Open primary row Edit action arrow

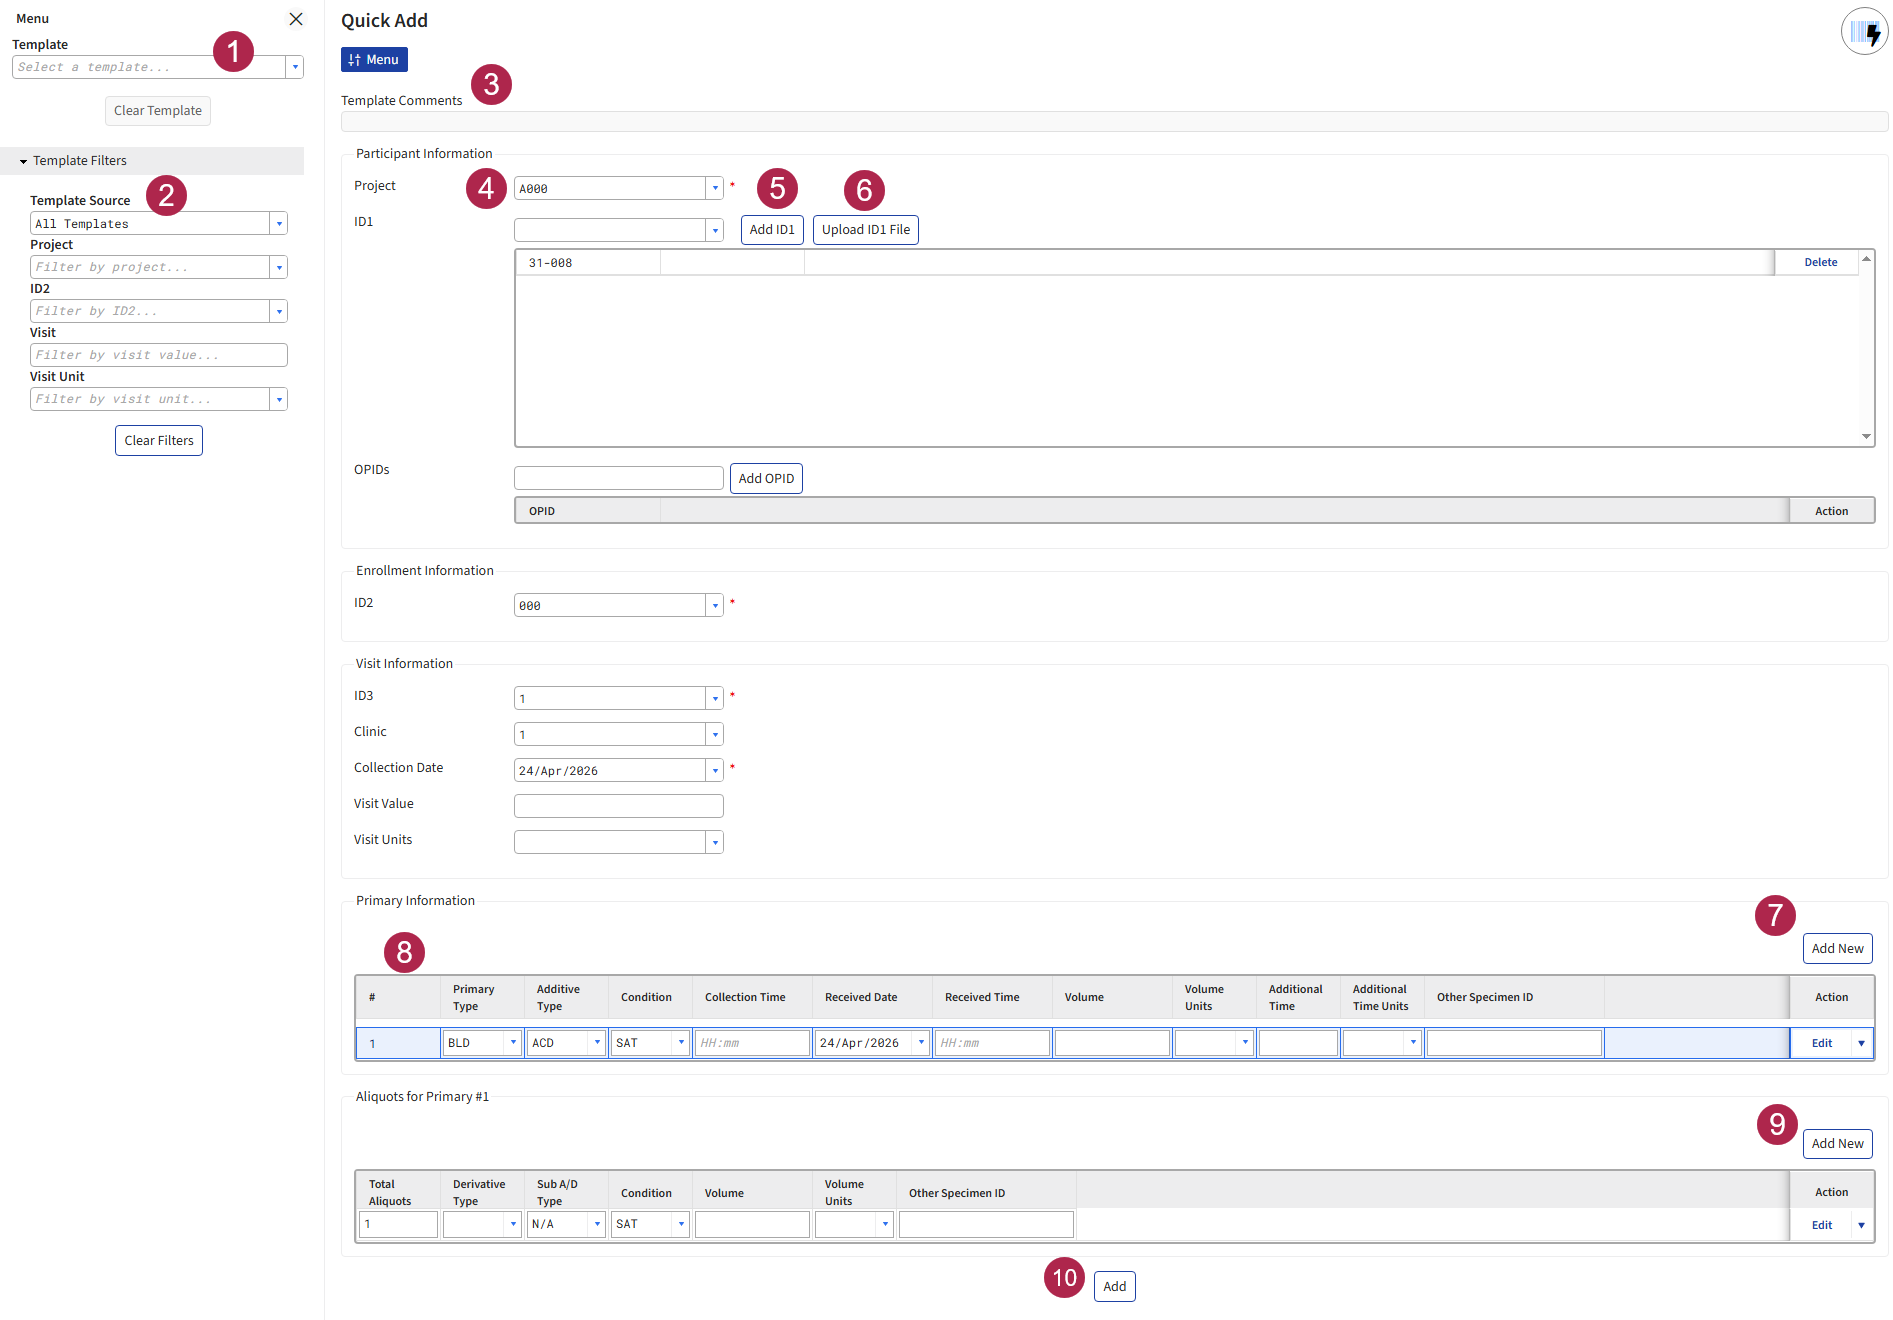(1861, 1043)
